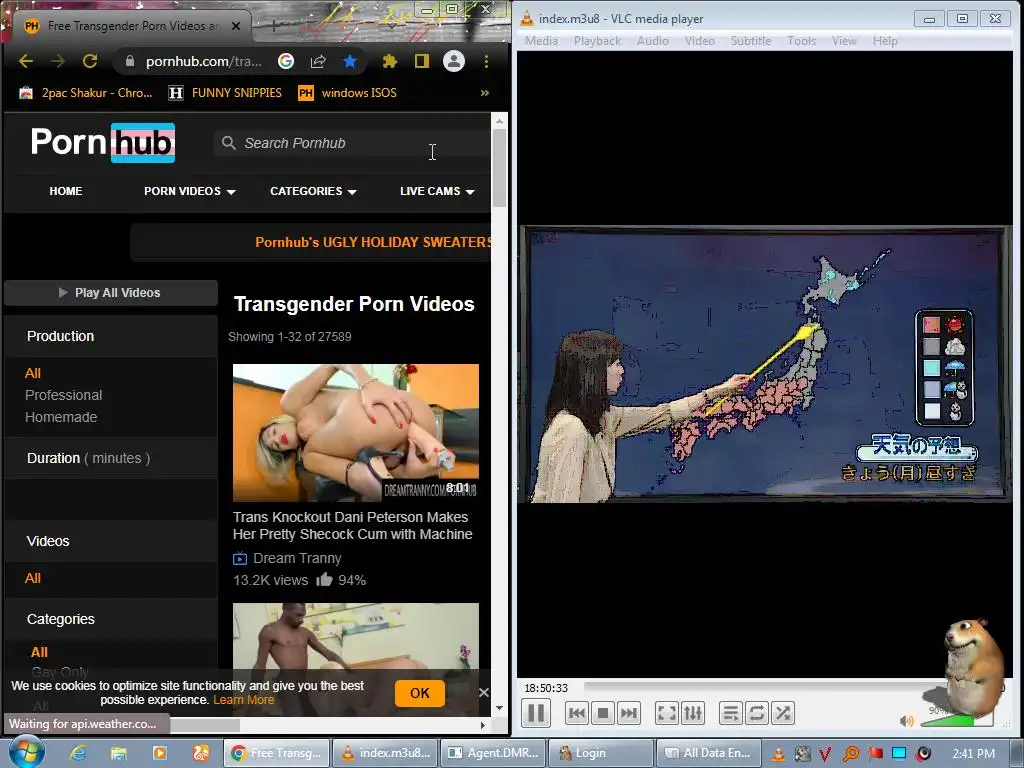Open Chrome side panel
The height and width of the screenshot is (768, 1024).
click(x=422, y=61)
